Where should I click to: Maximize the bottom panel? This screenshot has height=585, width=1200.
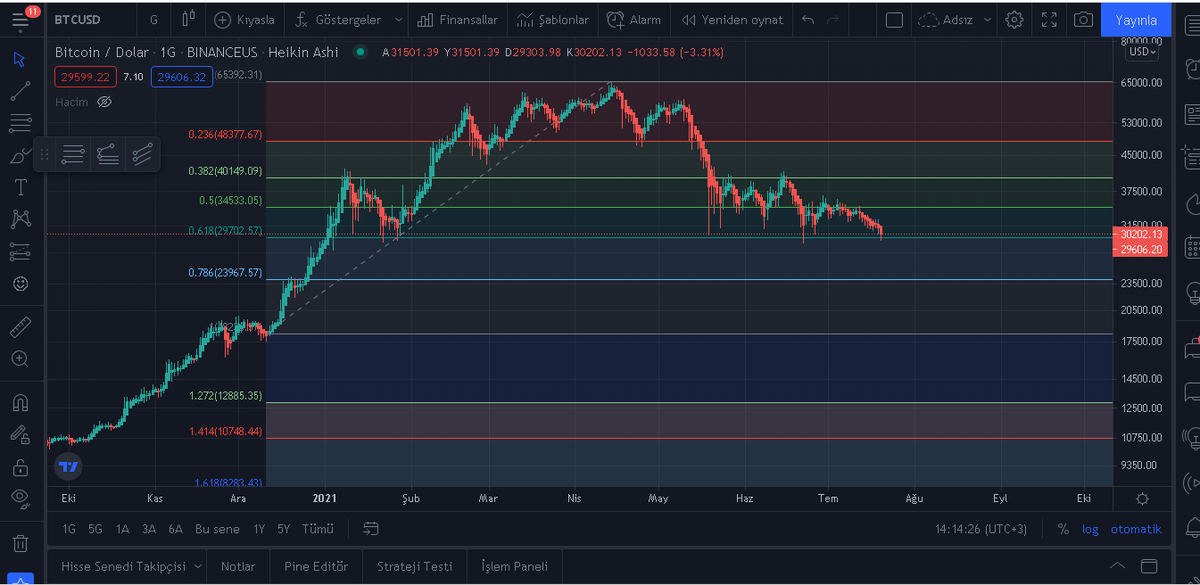point(1149,566)
